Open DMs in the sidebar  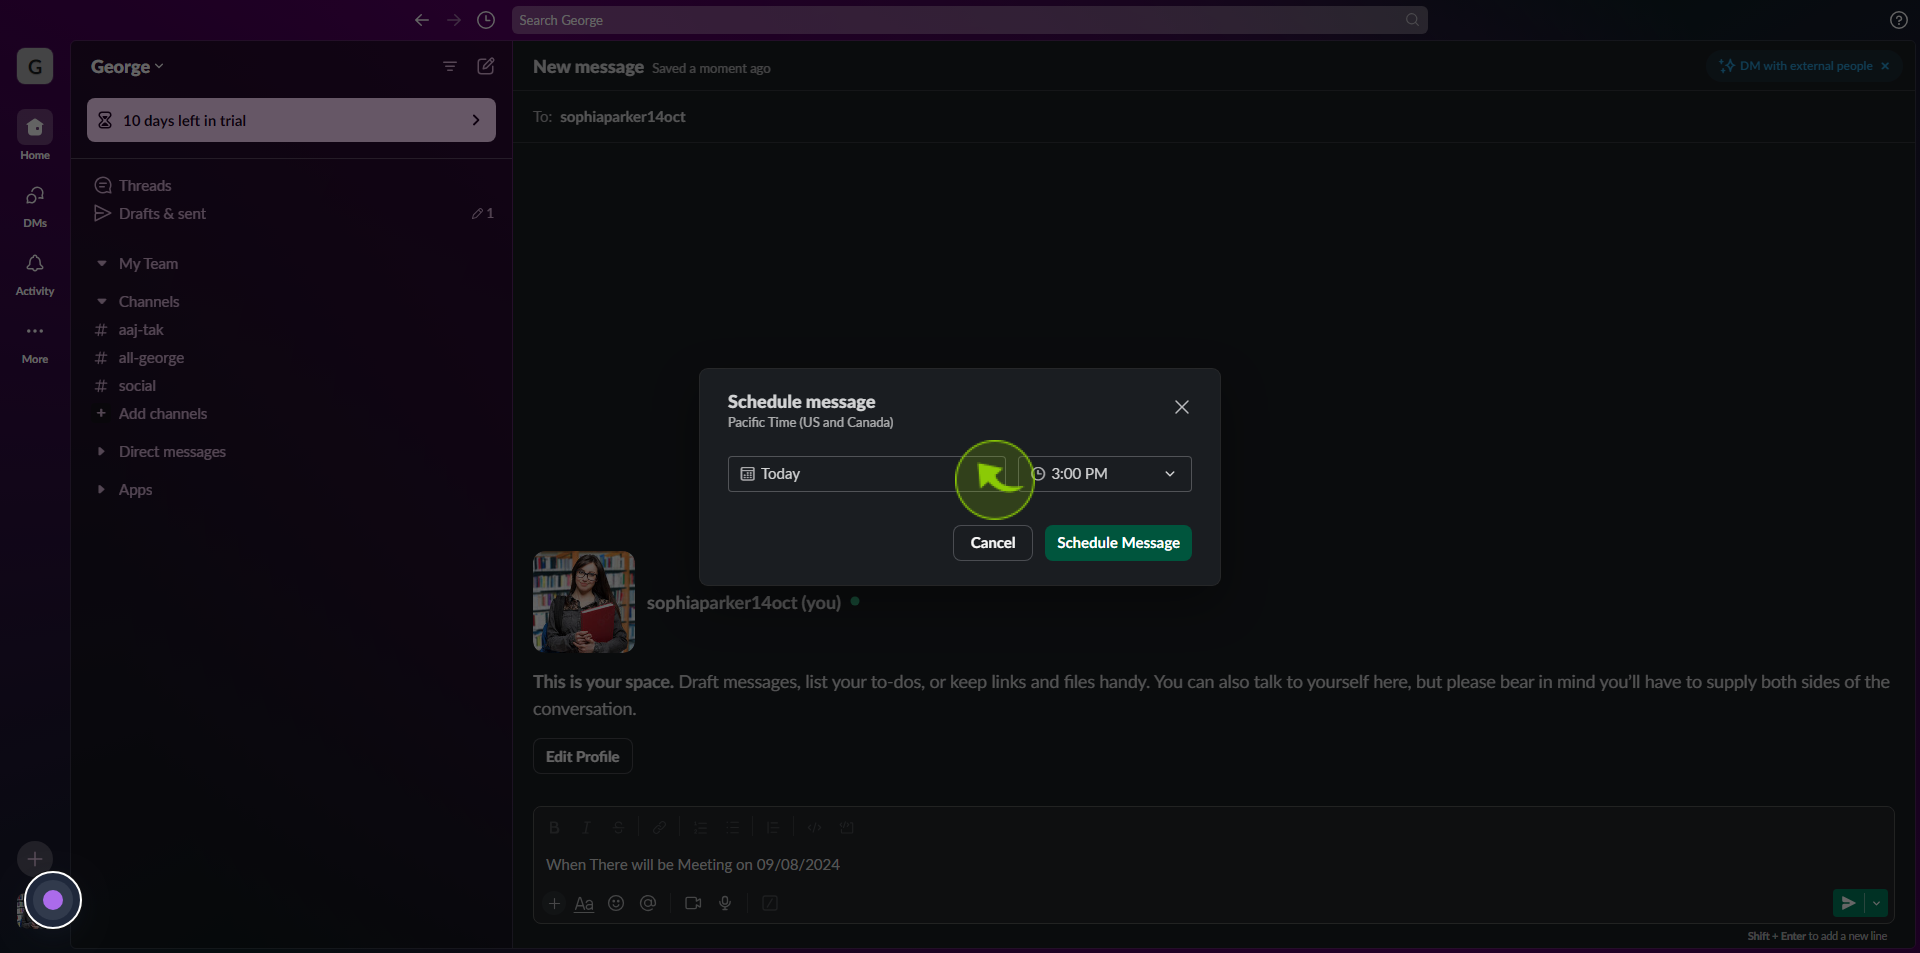35,205
